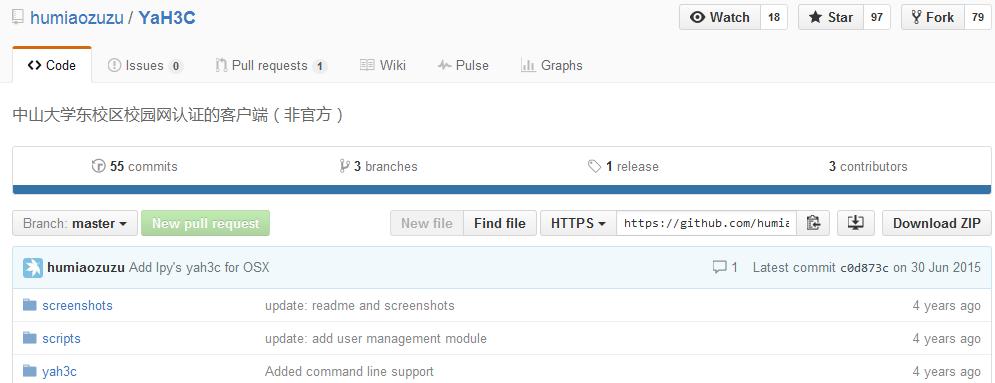Open commit 'update: add user management module'
This screenshot has width=995, height=383.
click(x=376, y=339)
